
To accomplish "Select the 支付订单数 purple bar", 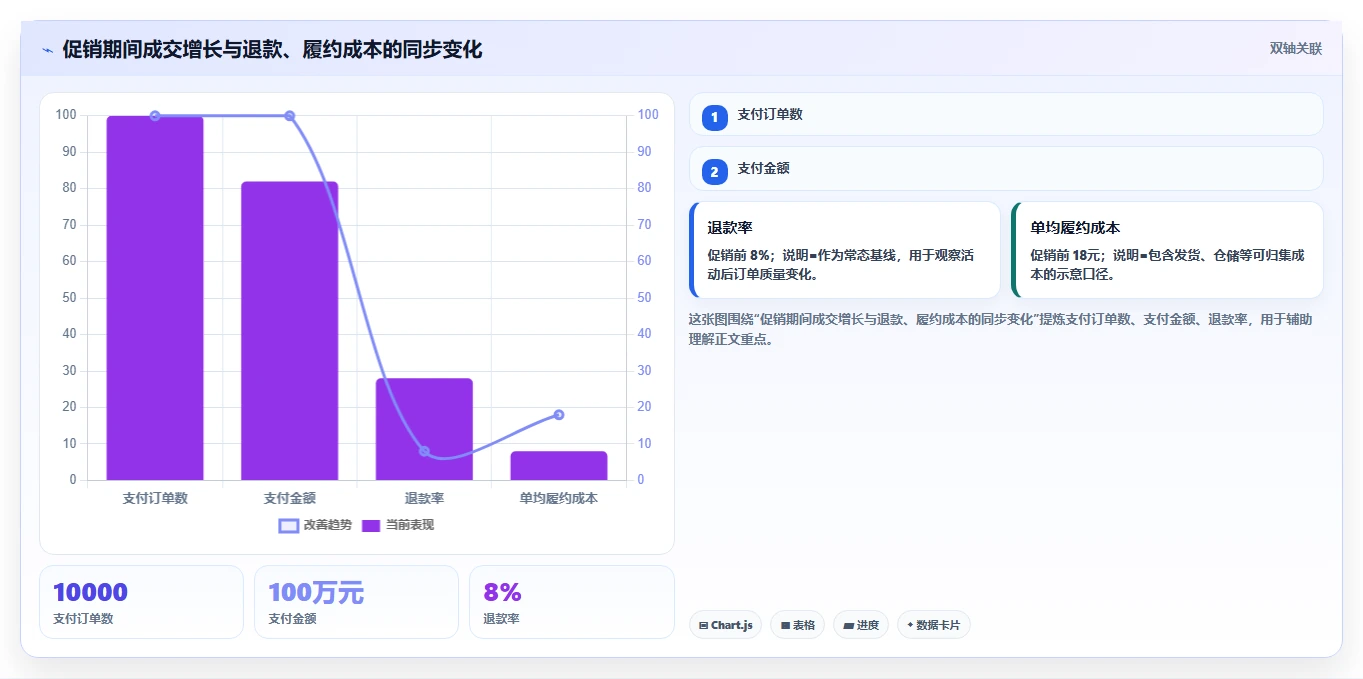I will coord(155,298).
